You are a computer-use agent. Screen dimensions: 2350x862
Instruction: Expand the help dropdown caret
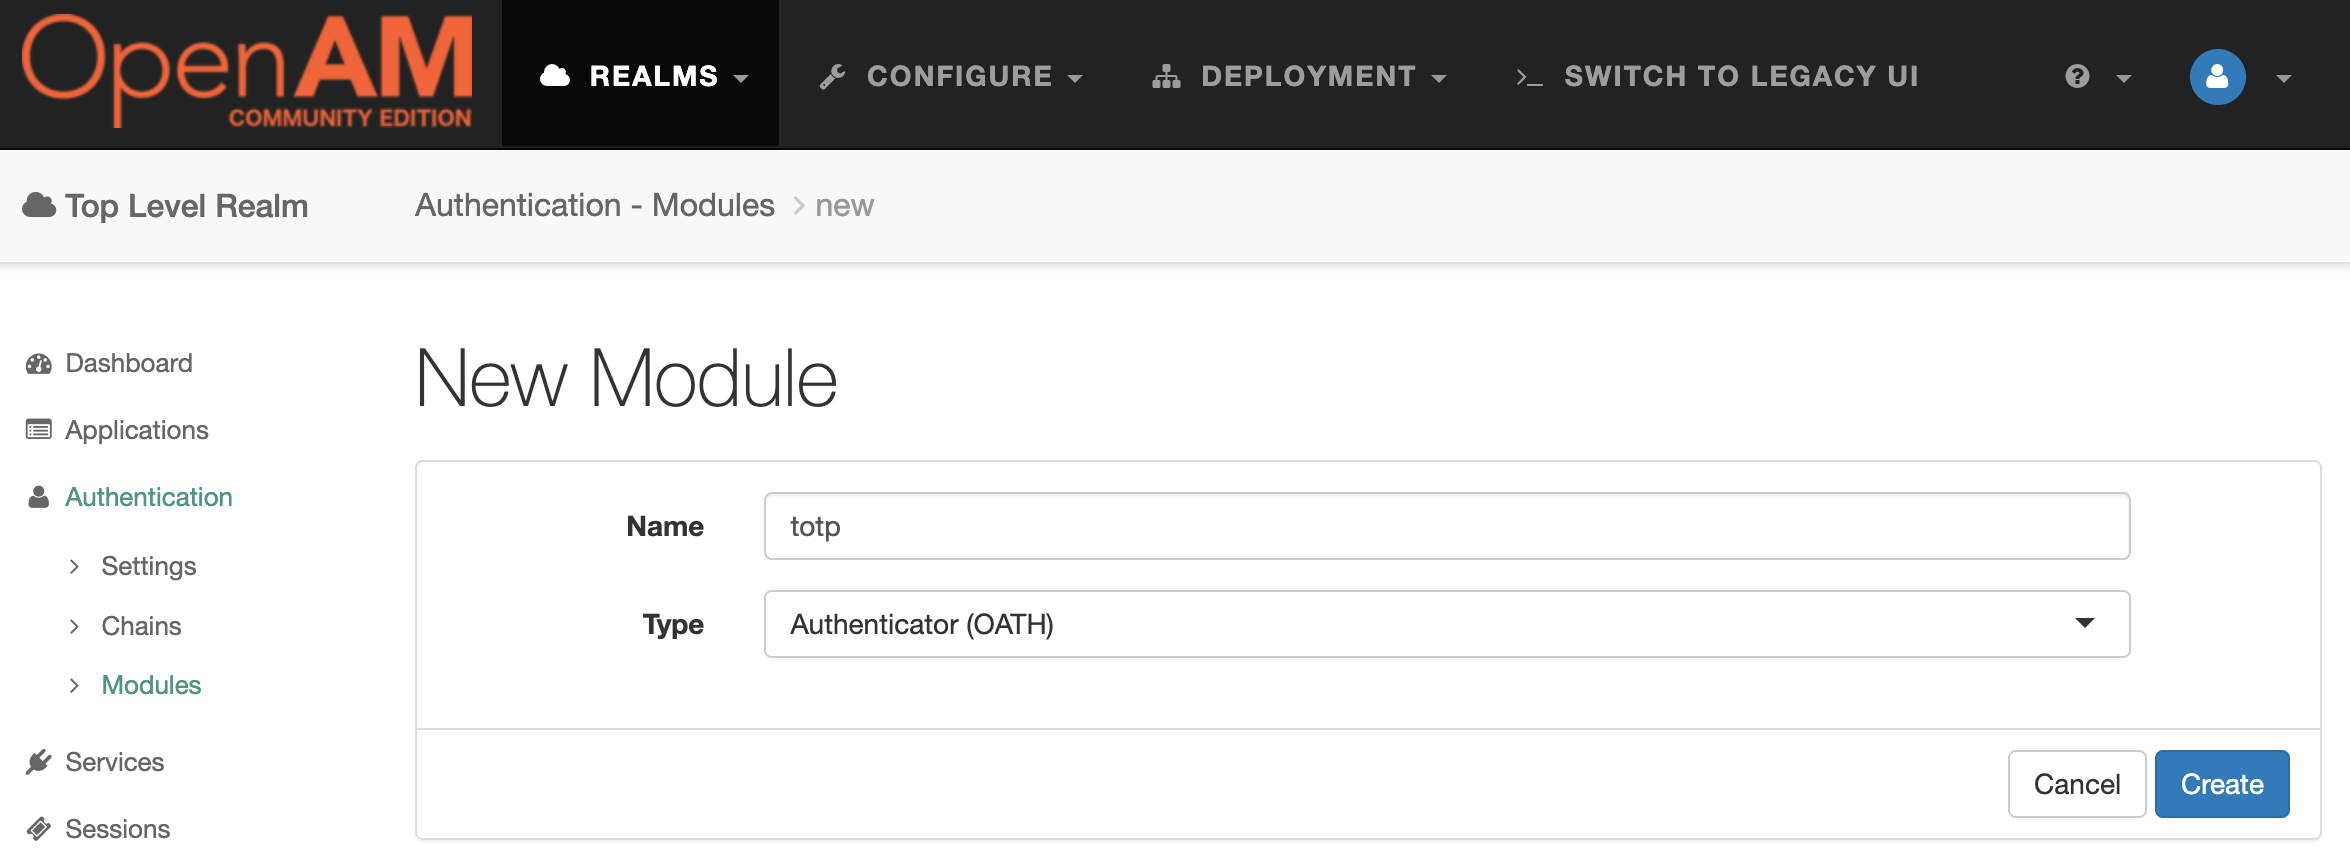pos(2124,78)
